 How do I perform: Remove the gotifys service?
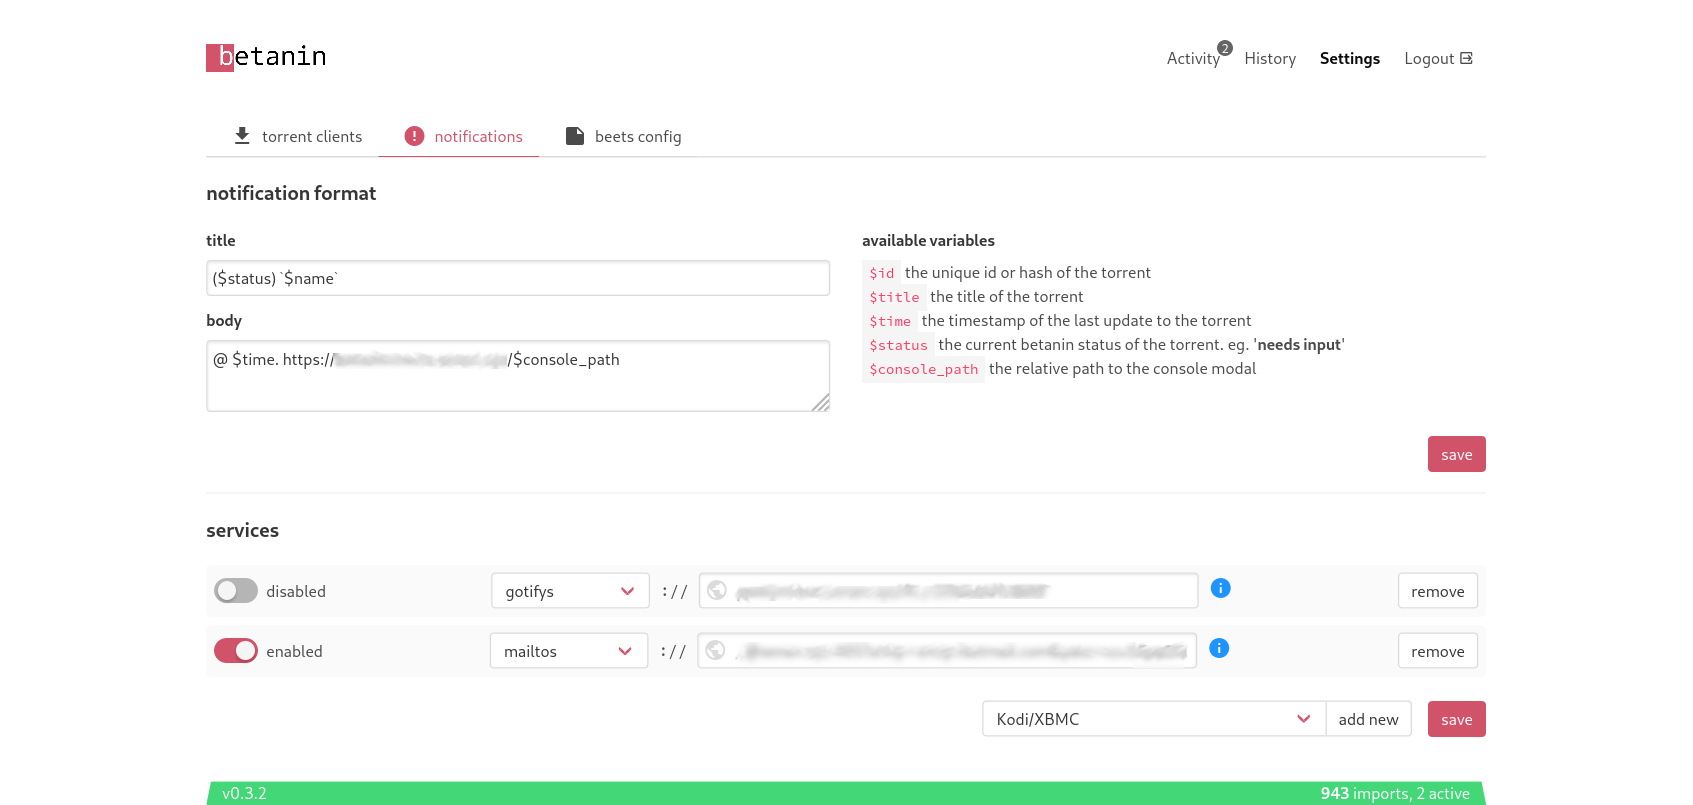[1437, 591]
